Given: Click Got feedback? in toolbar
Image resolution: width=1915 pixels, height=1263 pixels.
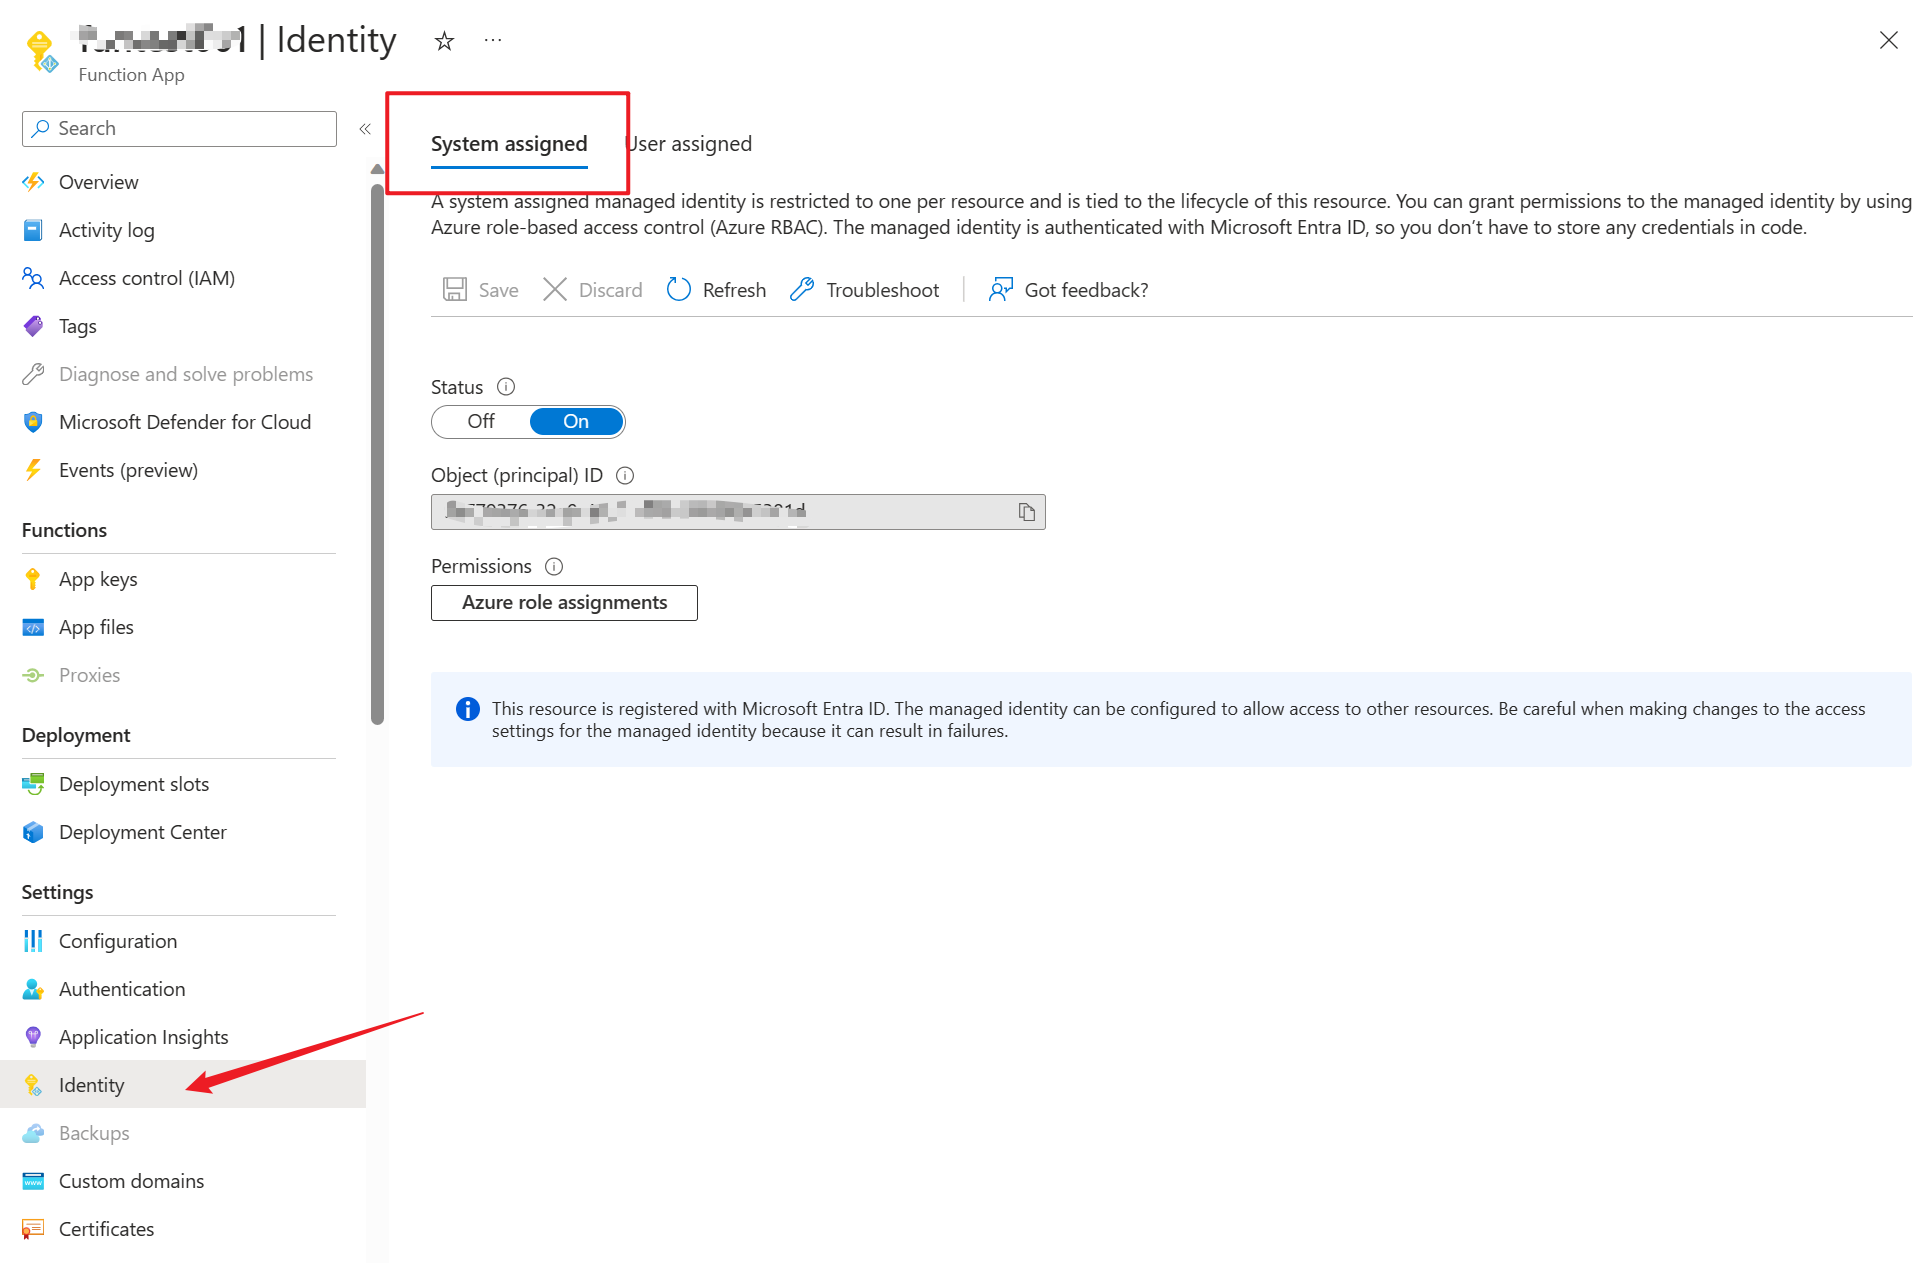Looking at the screenshot, I should tap(1068, 290).
